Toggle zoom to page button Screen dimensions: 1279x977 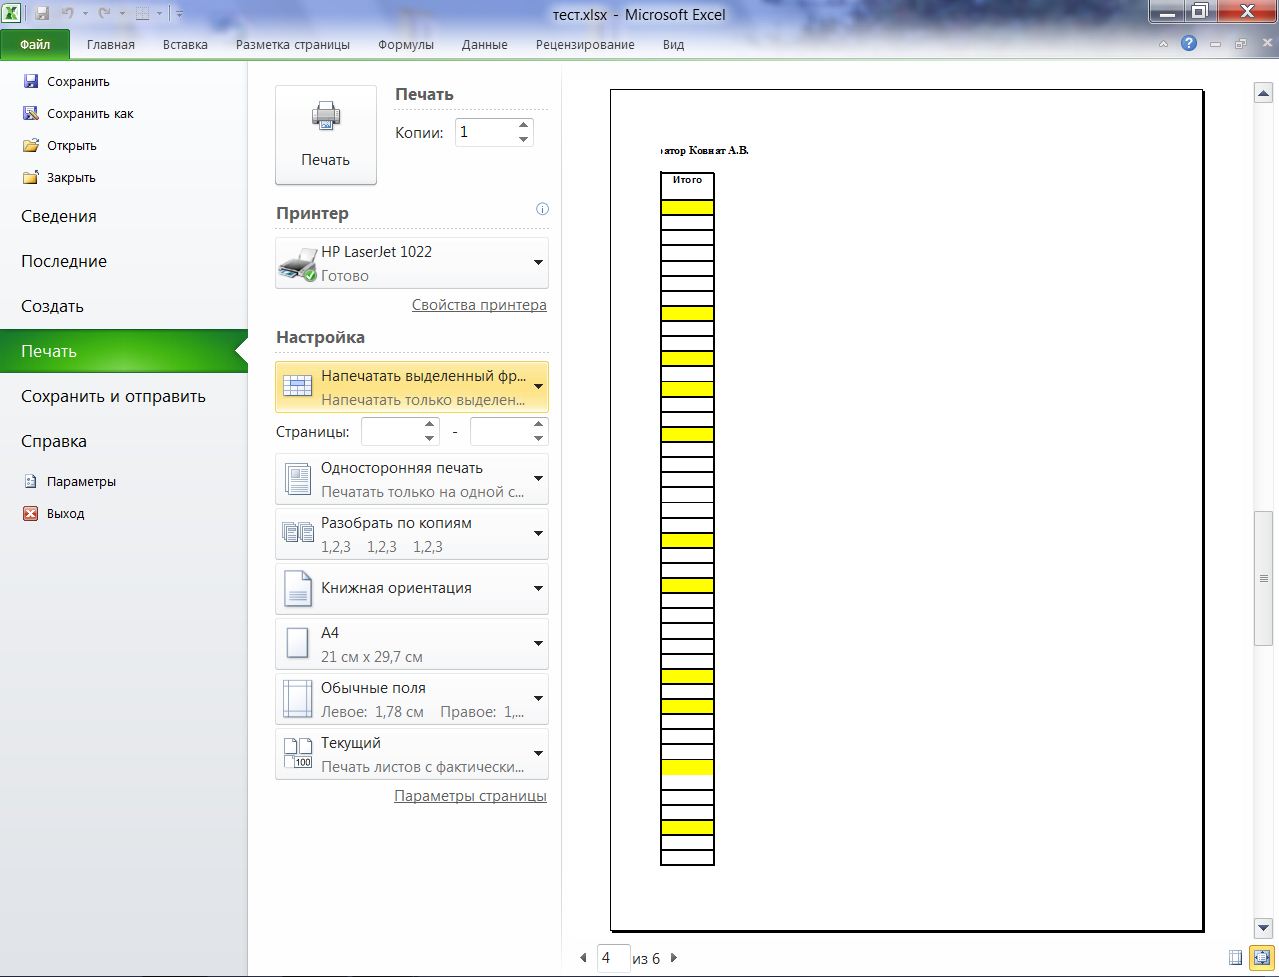tap(1259, 958)
